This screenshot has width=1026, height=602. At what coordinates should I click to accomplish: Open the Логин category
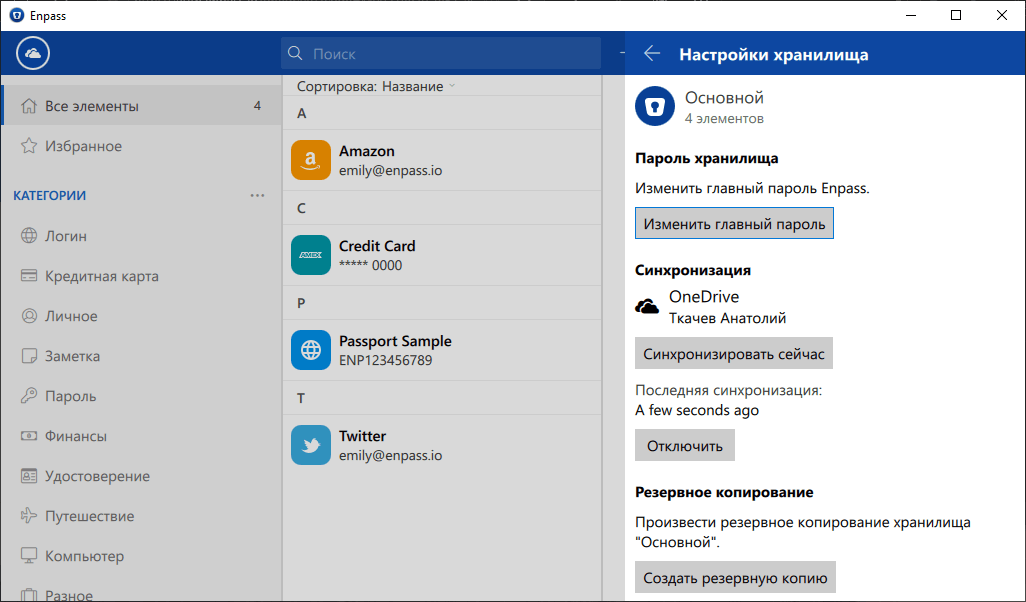pyautogui.click(x=142, y=236)
